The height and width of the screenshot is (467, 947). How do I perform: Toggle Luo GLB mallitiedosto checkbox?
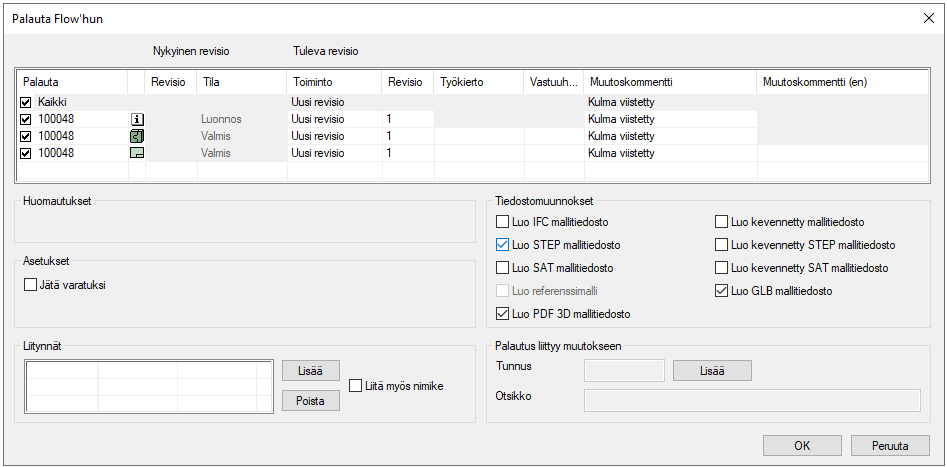[x=722, y=291]
